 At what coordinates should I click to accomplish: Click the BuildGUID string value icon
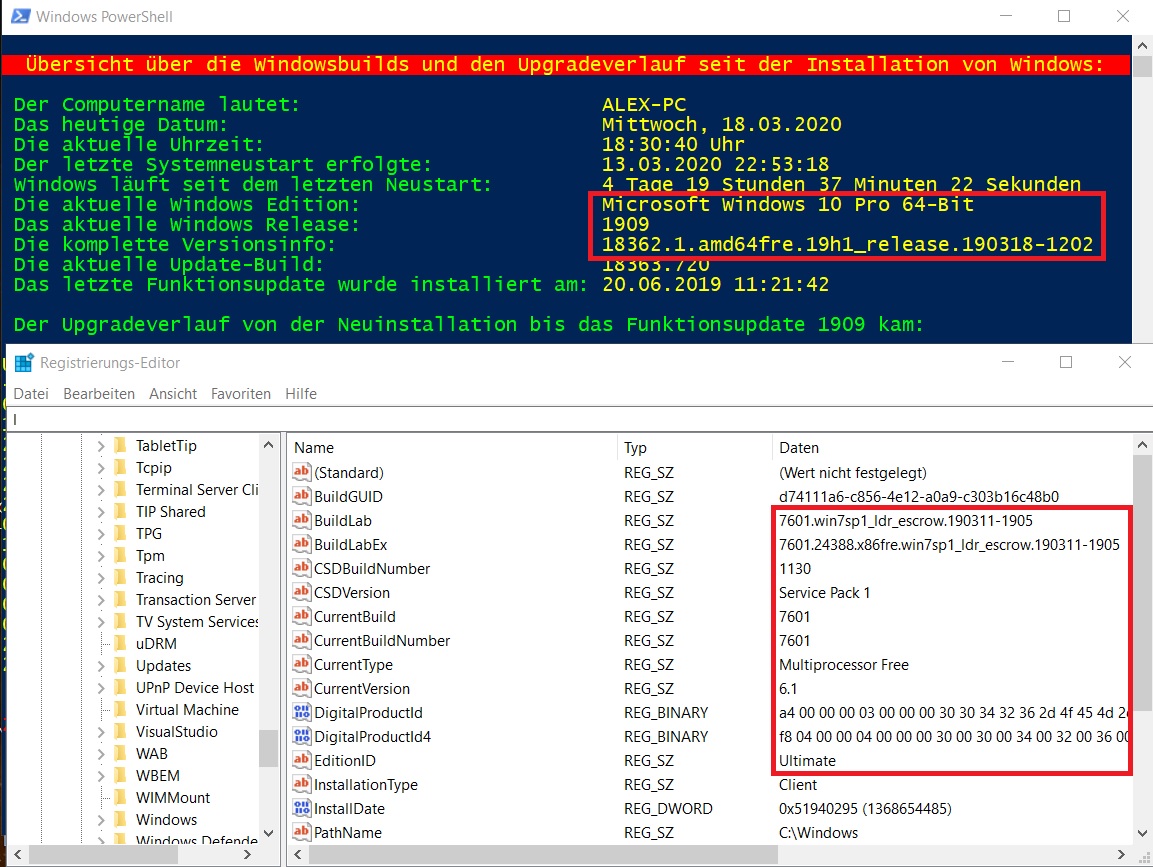(301, 496)
